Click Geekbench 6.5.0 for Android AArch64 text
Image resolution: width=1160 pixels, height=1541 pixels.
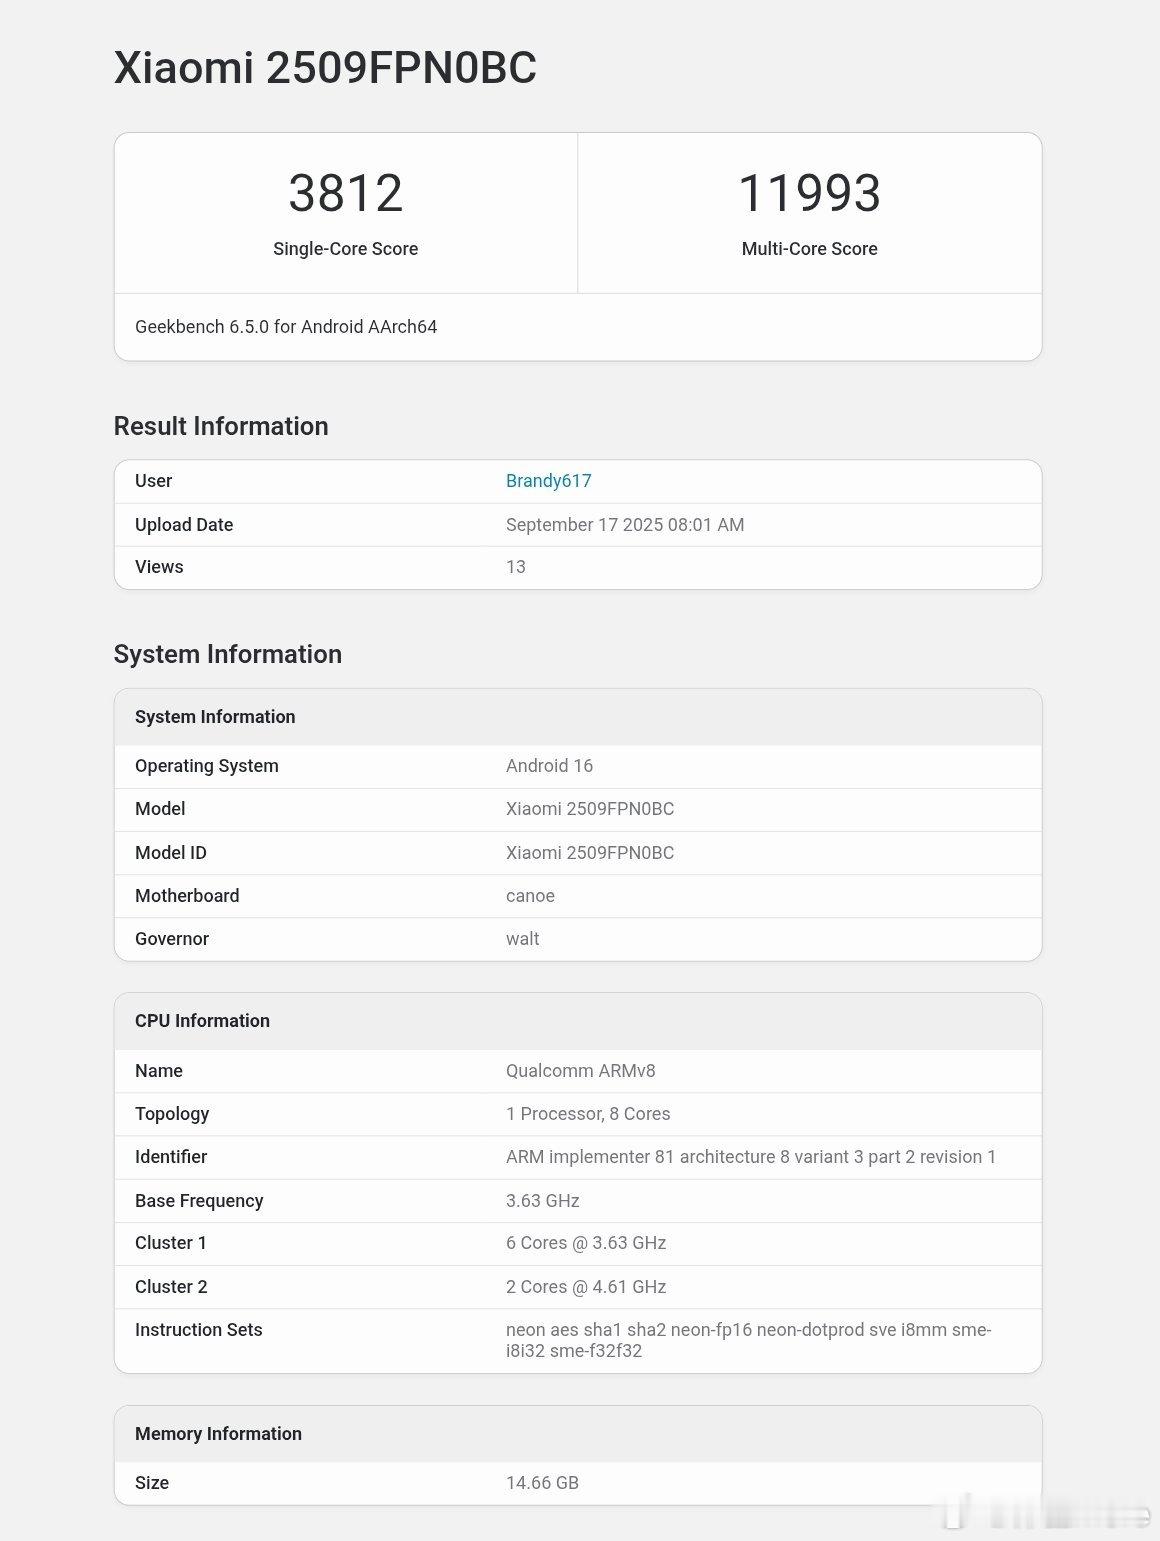tap(286, 327)
